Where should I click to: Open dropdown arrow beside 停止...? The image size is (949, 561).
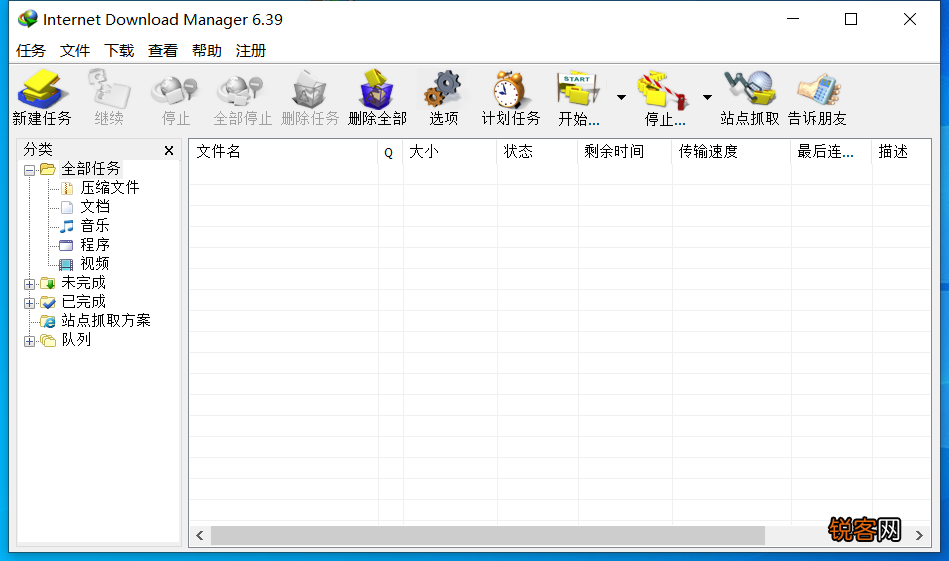pos(707,97)
